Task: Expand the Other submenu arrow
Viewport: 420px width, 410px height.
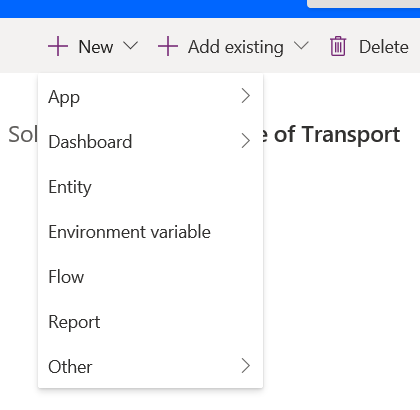Action: [246, 366]
